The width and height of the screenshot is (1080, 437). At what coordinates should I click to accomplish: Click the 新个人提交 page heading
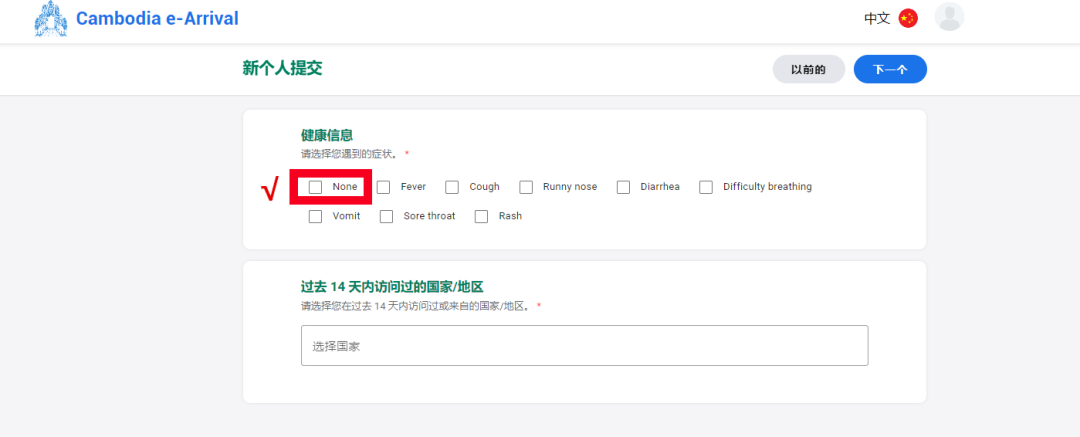(282, 68)
